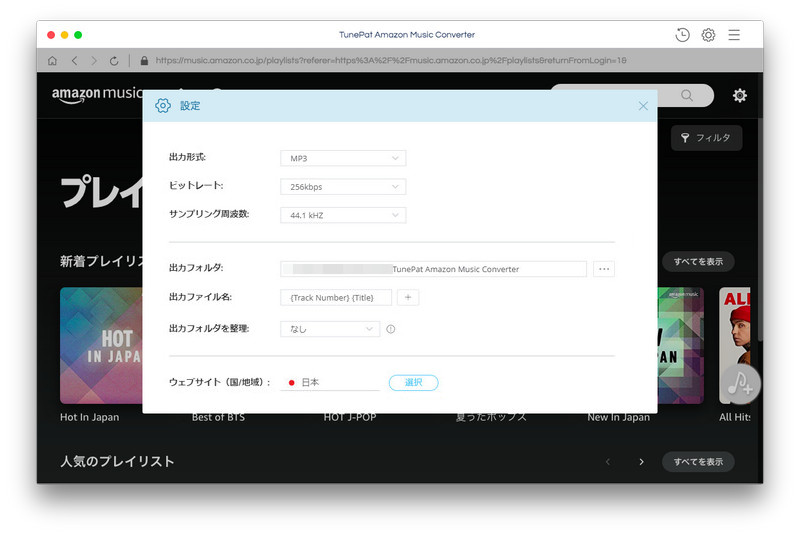Image resolution: width=800 pixels, height=536 pixels.
Task: Click the Hot In Japan title
Action: (89, 417)
